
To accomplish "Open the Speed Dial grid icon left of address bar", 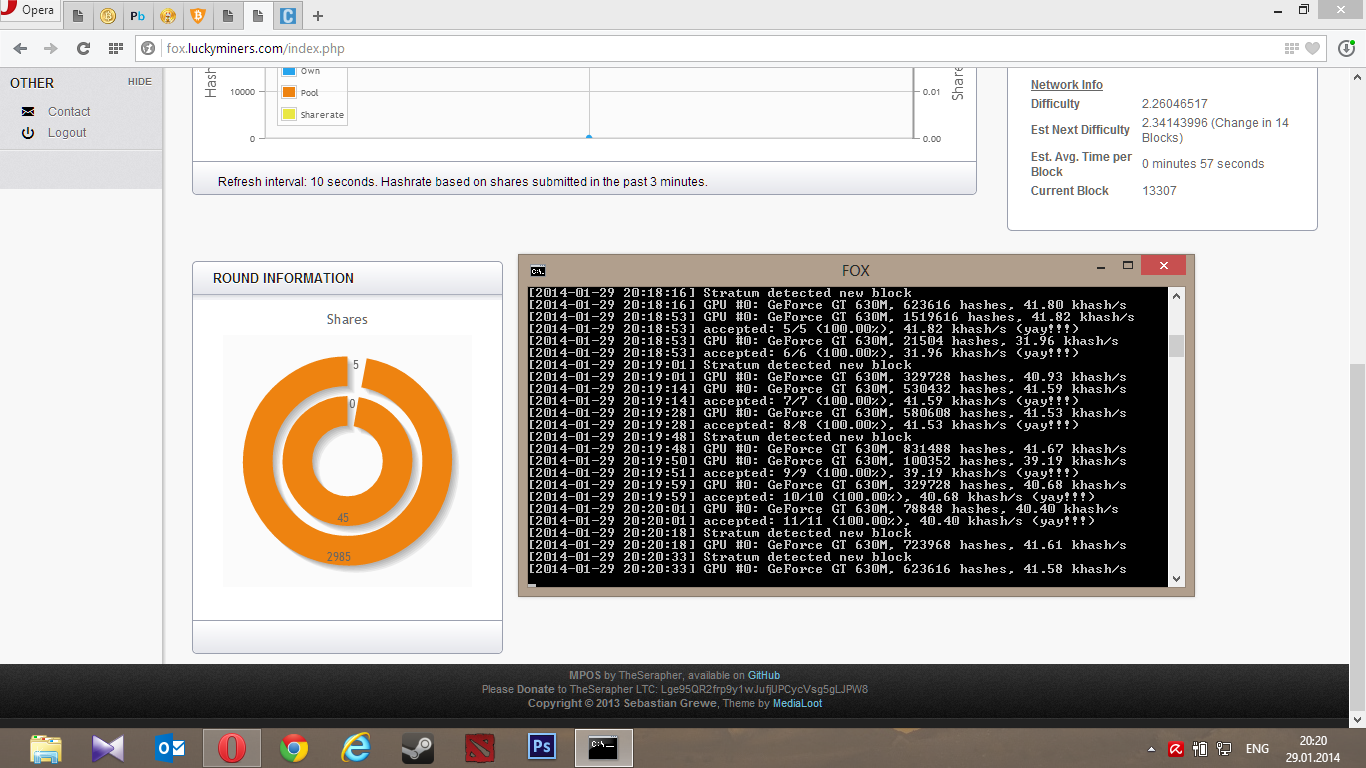I will coord(116,48).
